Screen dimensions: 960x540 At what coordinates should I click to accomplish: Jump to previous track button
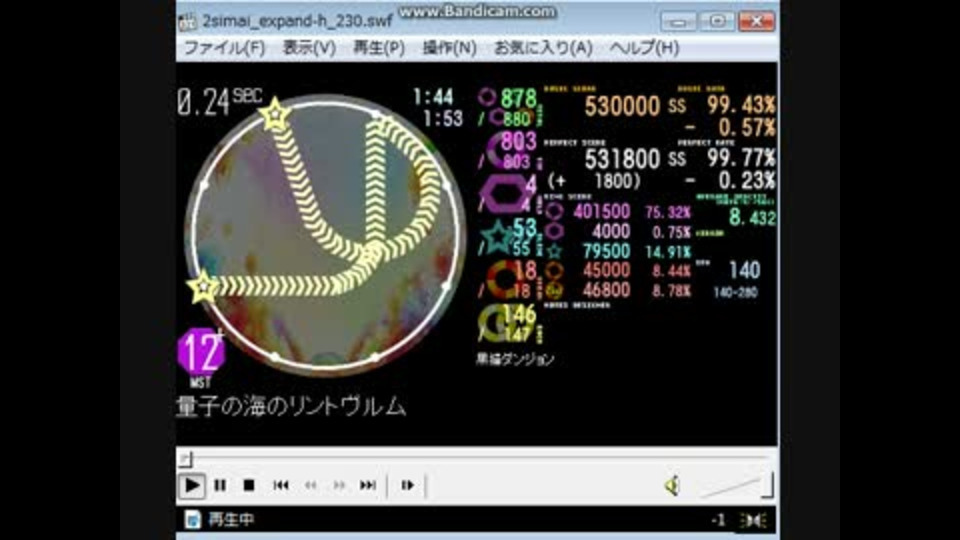point(281,486)
